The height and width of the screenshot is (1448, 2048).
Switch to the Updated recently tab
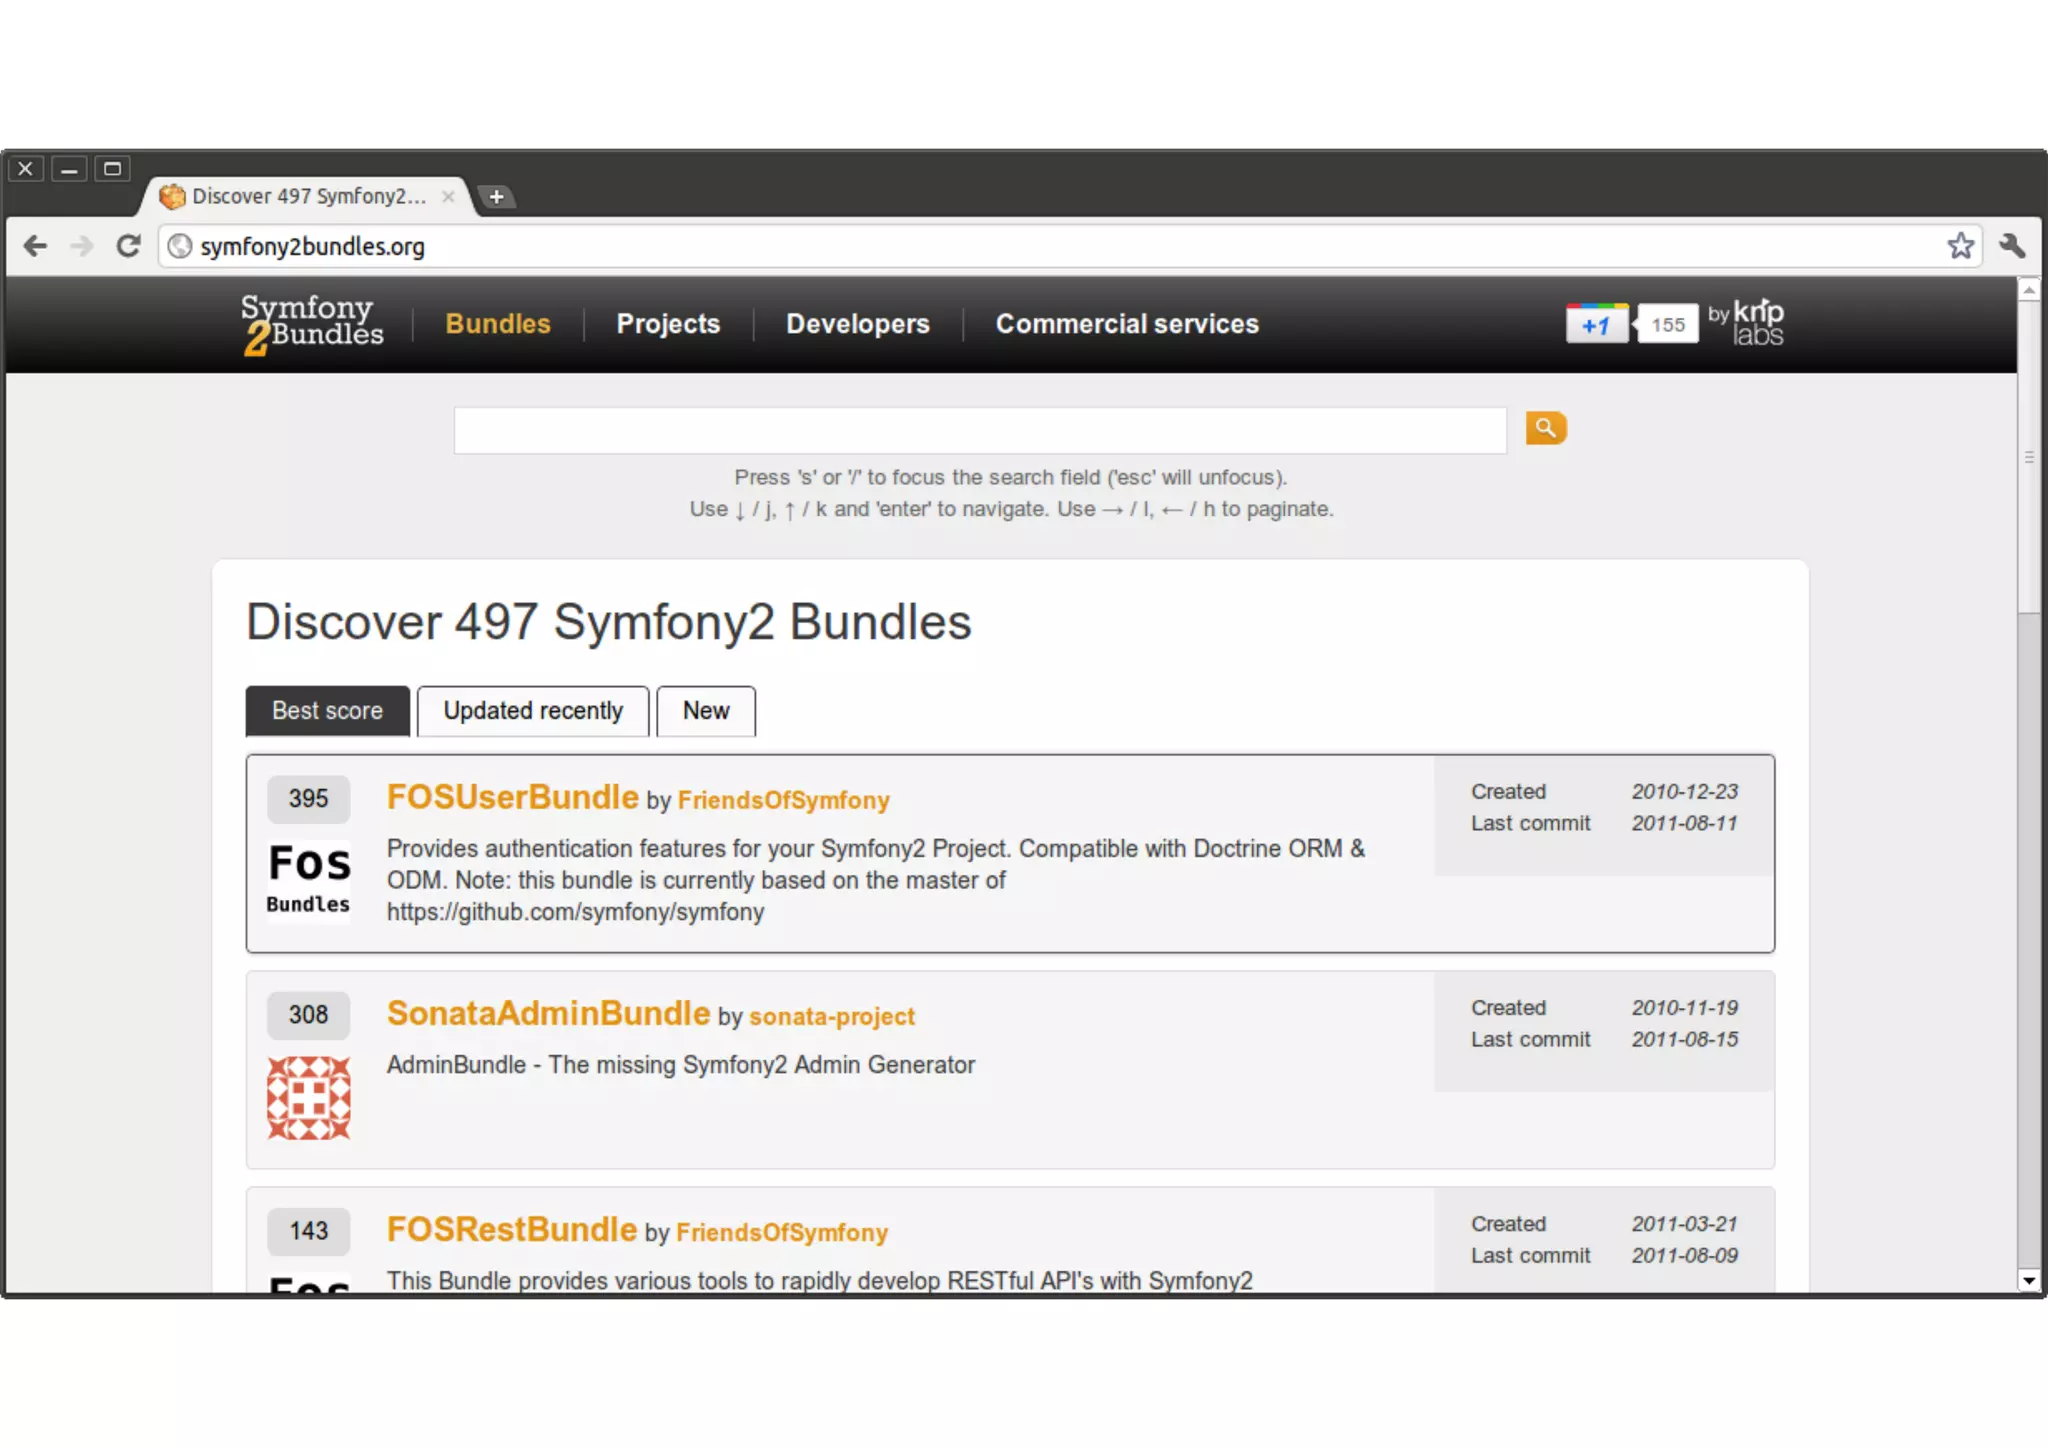pyautogui.click(x=532, y=711)
